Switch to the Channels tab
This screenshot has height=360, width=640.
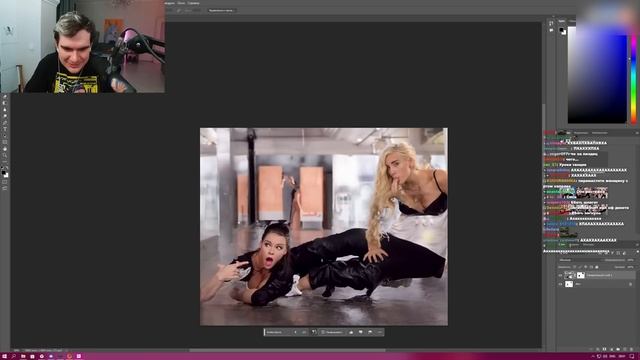pos(574,244)
